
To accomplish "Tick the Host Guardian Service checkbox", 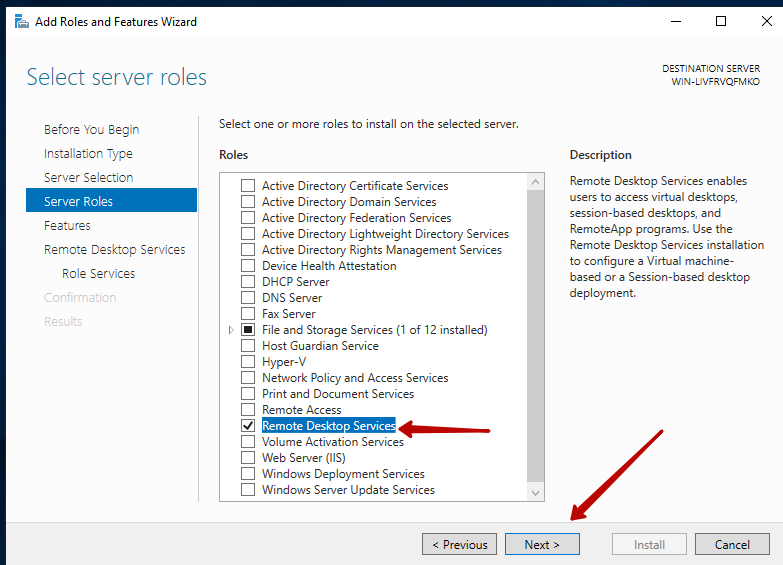I will [x=248, y=346].
